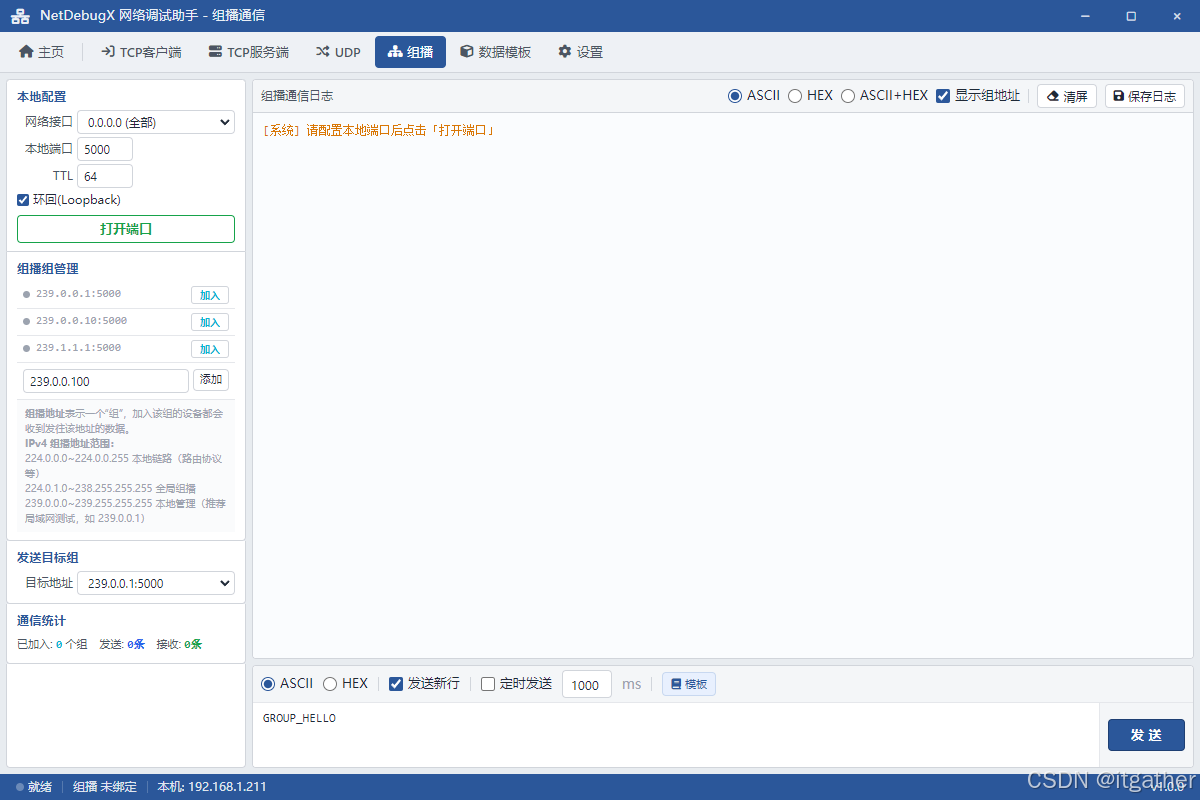Screen dimensions: 1200x800
Task: Enable the 定时发送 checkbox
Action: click(x=488, y=684)
